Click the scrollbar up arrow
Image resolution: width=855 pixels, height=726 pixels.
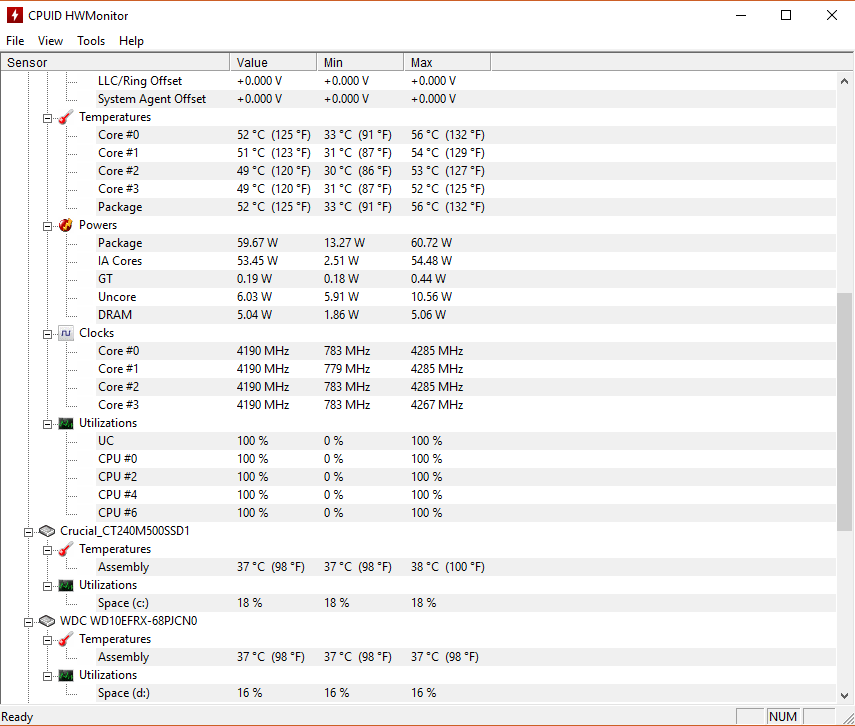(x=844, y=81)
